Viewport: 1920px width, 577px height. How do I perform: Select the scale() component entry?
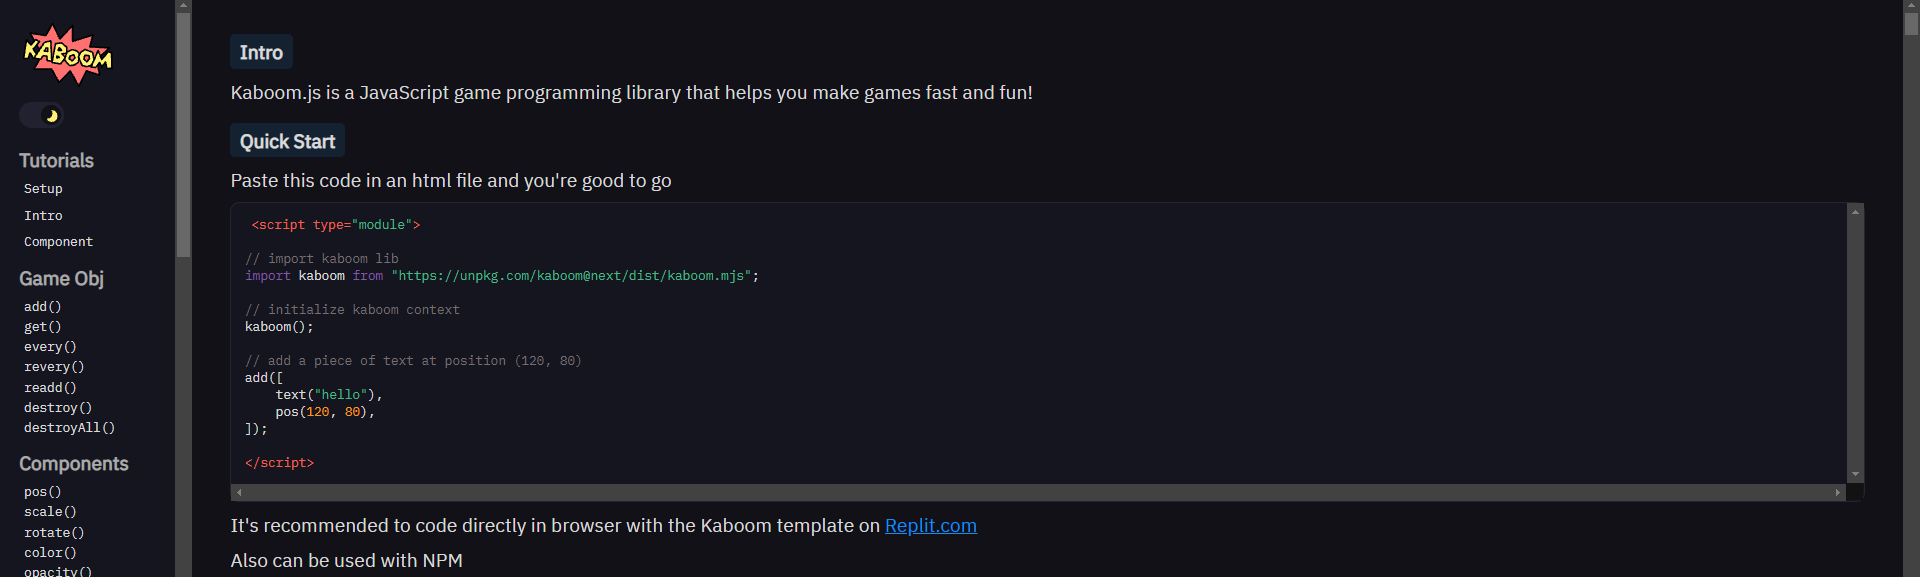point(49,512)
